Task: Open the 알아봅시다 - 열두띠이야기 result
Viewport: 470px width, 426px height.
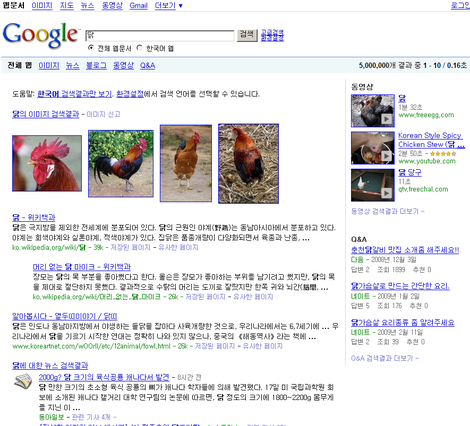Action: coord(65,316)
